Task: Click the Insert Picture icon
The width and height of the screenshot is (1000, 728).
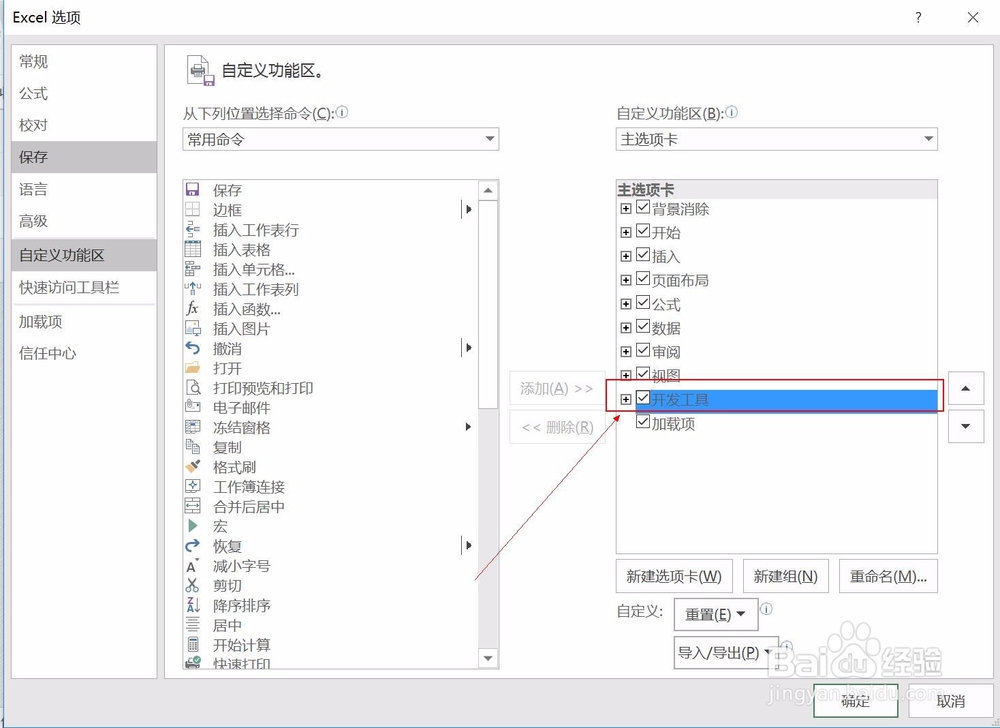Action: tap(193, 328)
